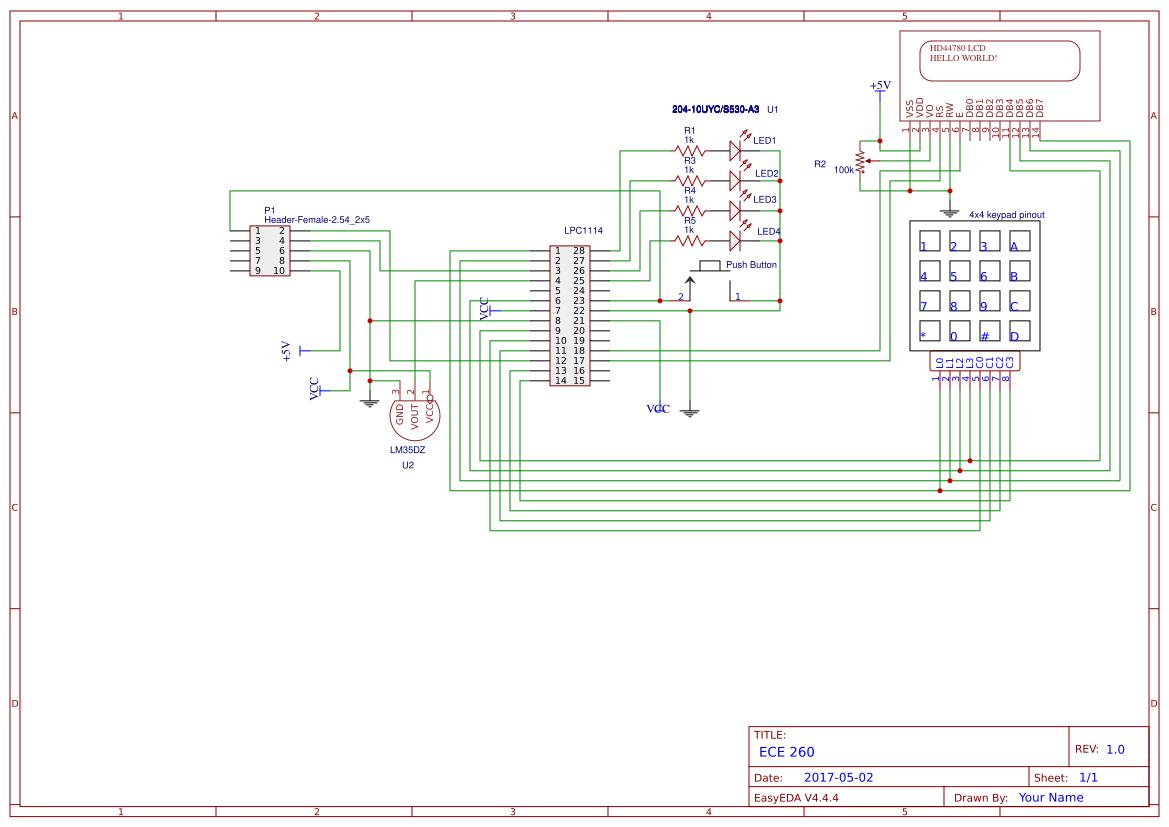Click the ECE 260 title text
This screenshot has width=1169, height=827.
coord(785,751)
